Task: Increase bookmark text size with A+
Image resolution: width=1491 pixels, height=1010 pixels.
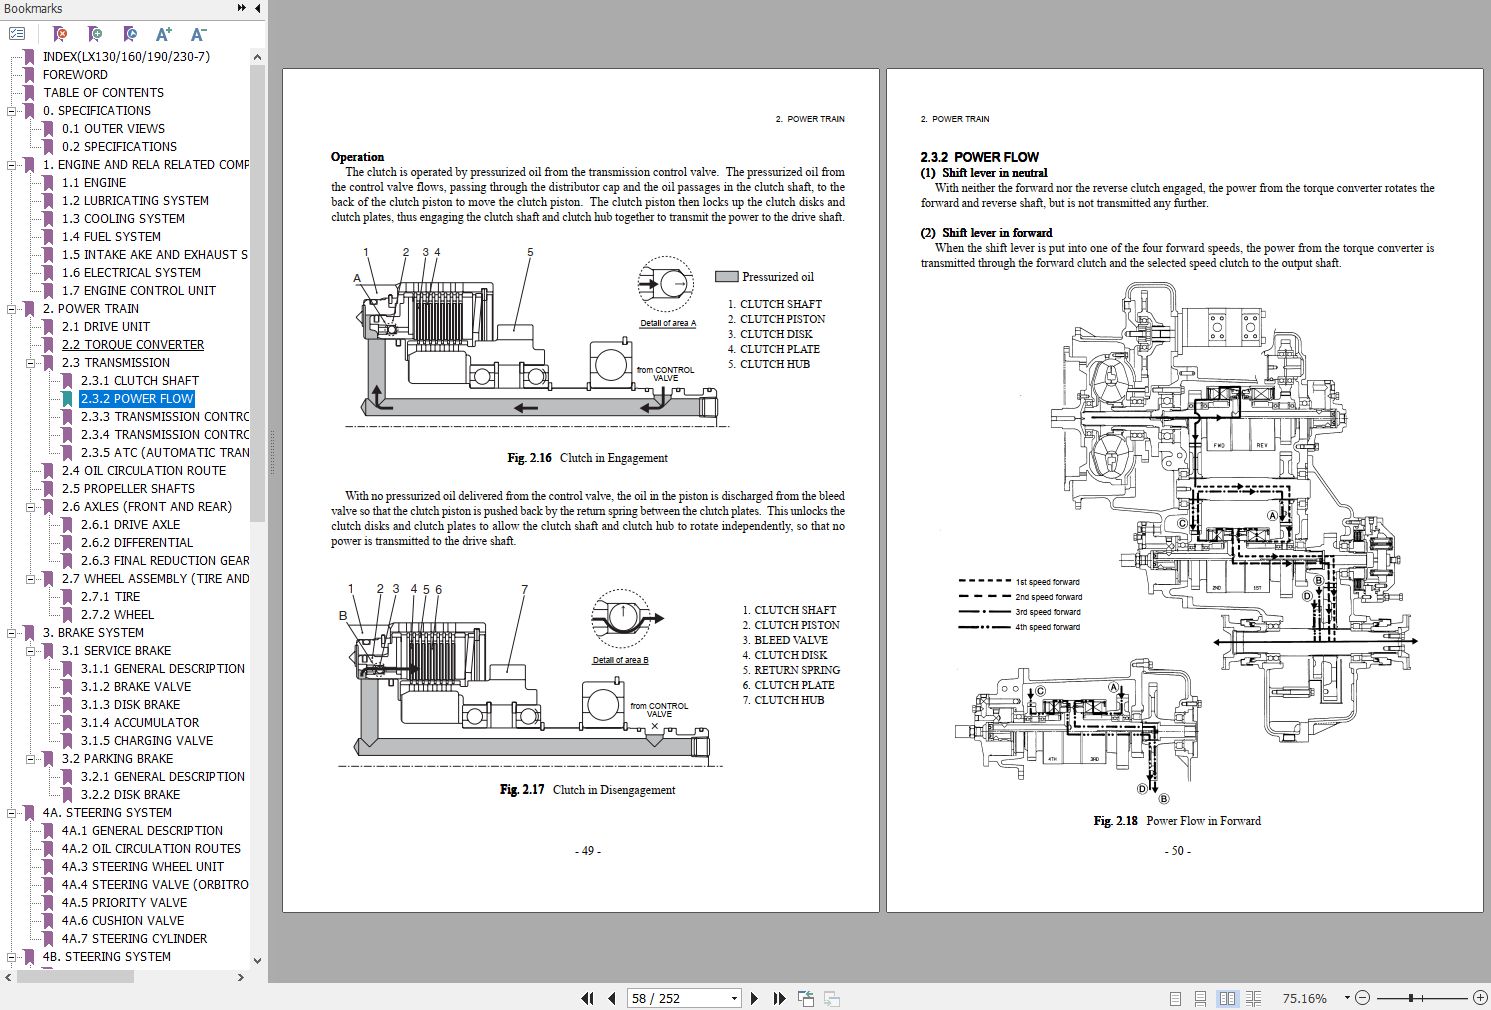Action: point(164,33)
